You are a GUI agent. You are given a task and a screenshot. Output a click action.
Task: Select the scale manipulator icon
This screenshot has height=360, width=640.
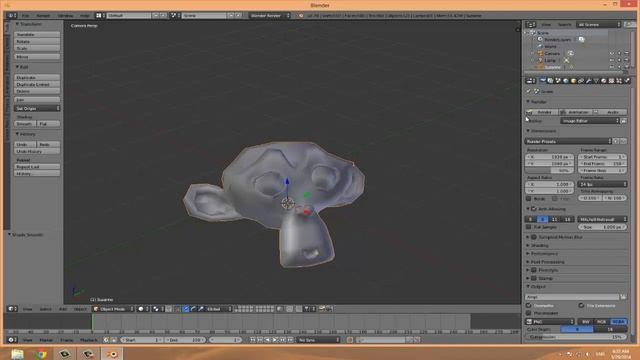200,309
